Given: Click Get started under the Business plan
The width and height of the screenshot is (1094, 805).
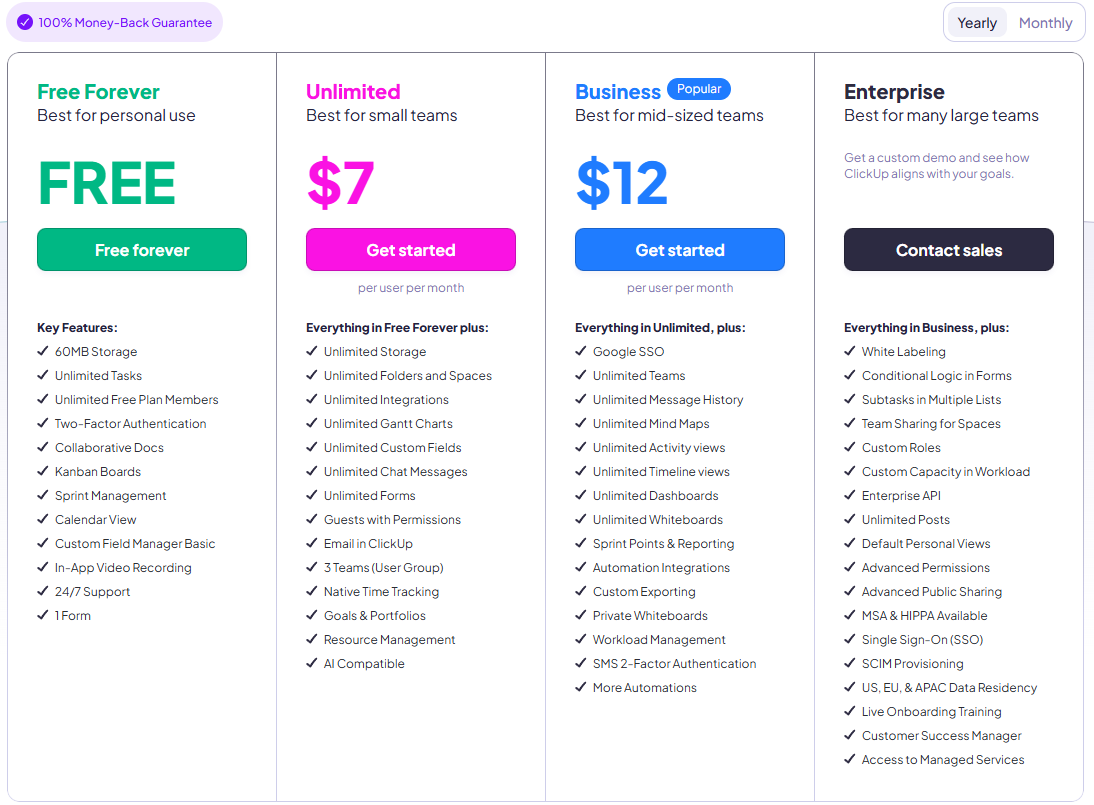Looking at the screenshot, I should tap(679, 249).
